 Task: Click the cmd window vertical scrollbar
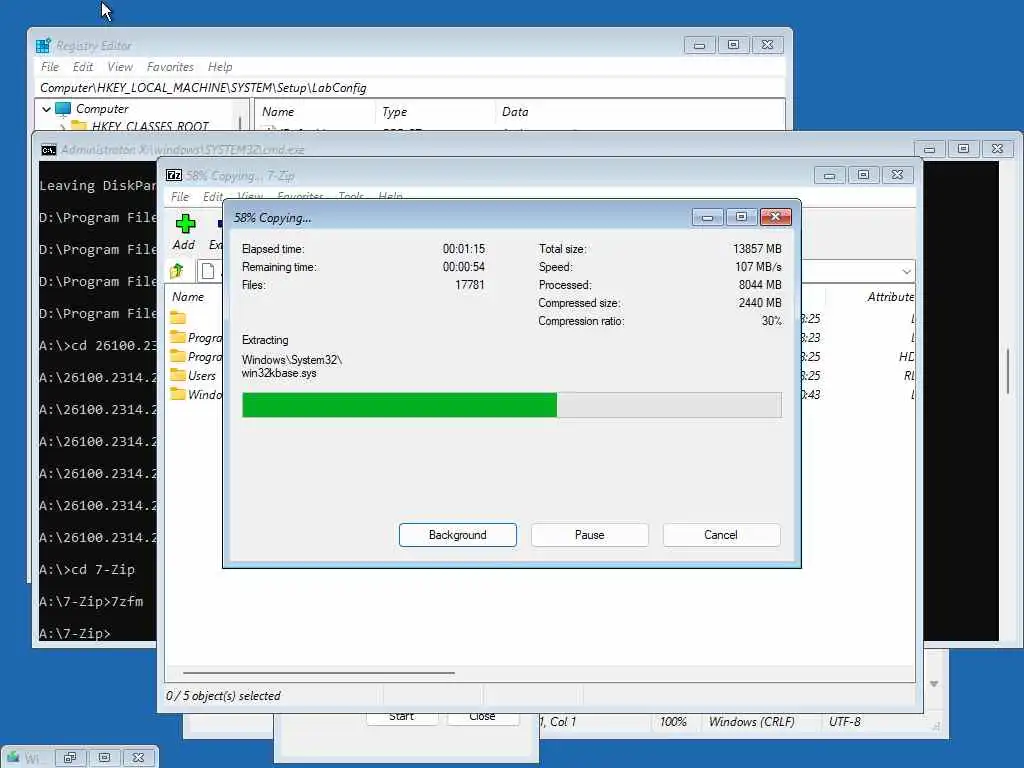coord(1008,372)
